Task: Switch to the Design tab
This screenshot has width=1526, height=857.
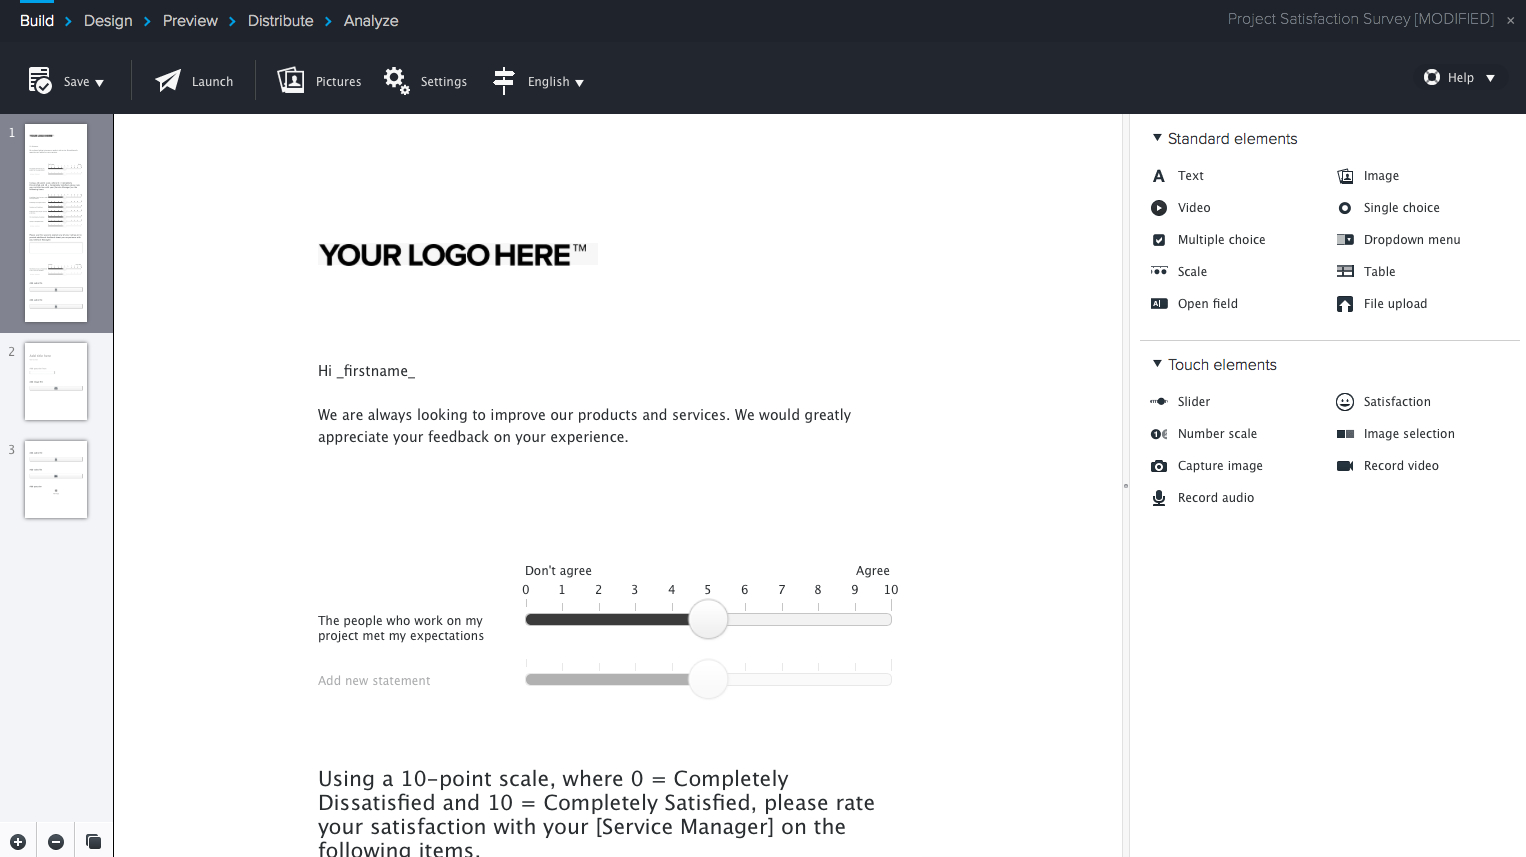Action: pos(108,21)
